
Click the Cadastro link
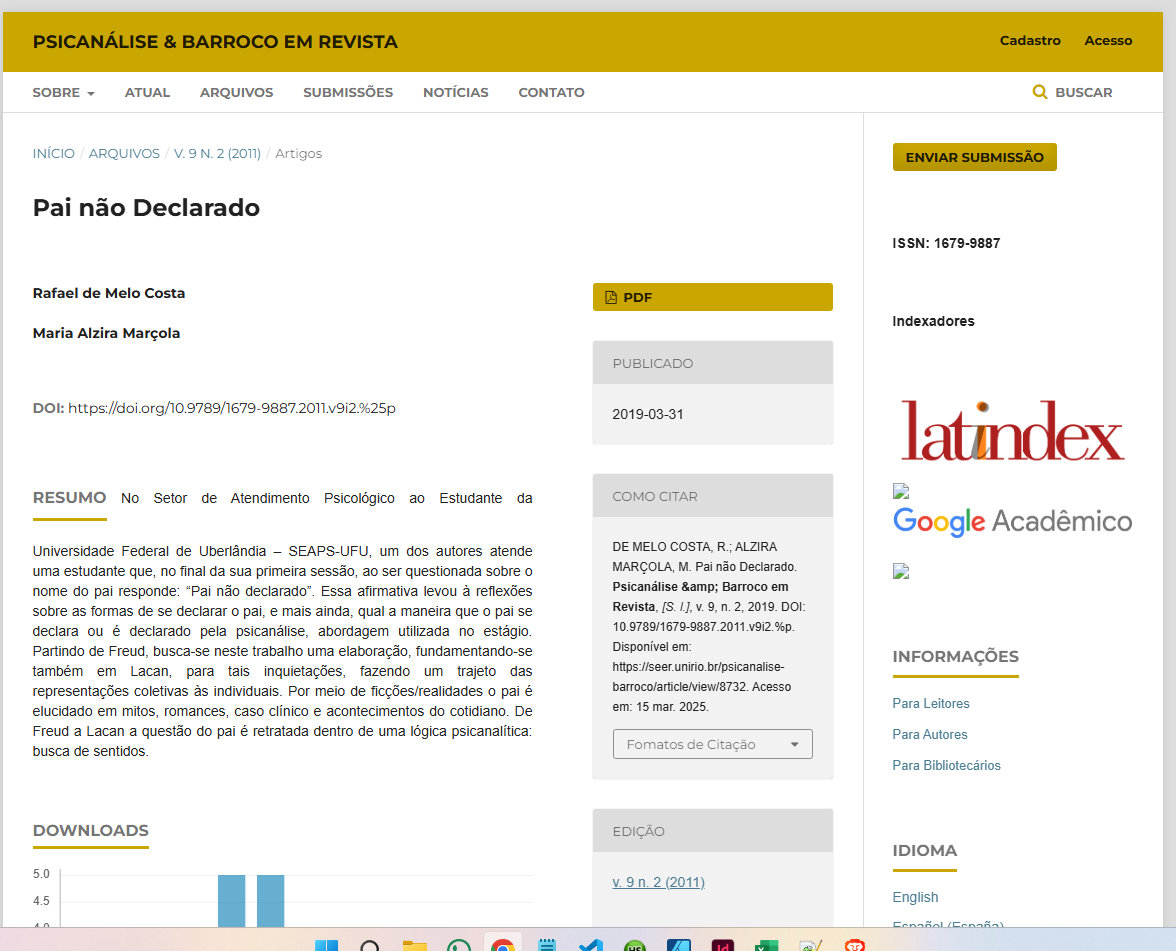1030,40
